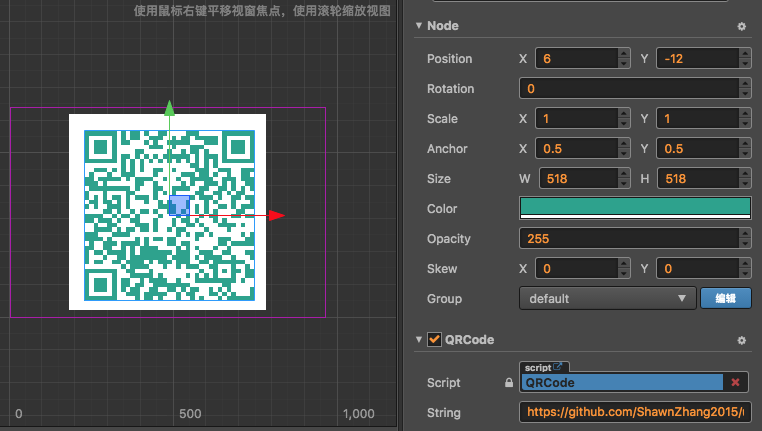
Task: Click the Skew Y stepper arrows
Action: (x=745, y=269)
